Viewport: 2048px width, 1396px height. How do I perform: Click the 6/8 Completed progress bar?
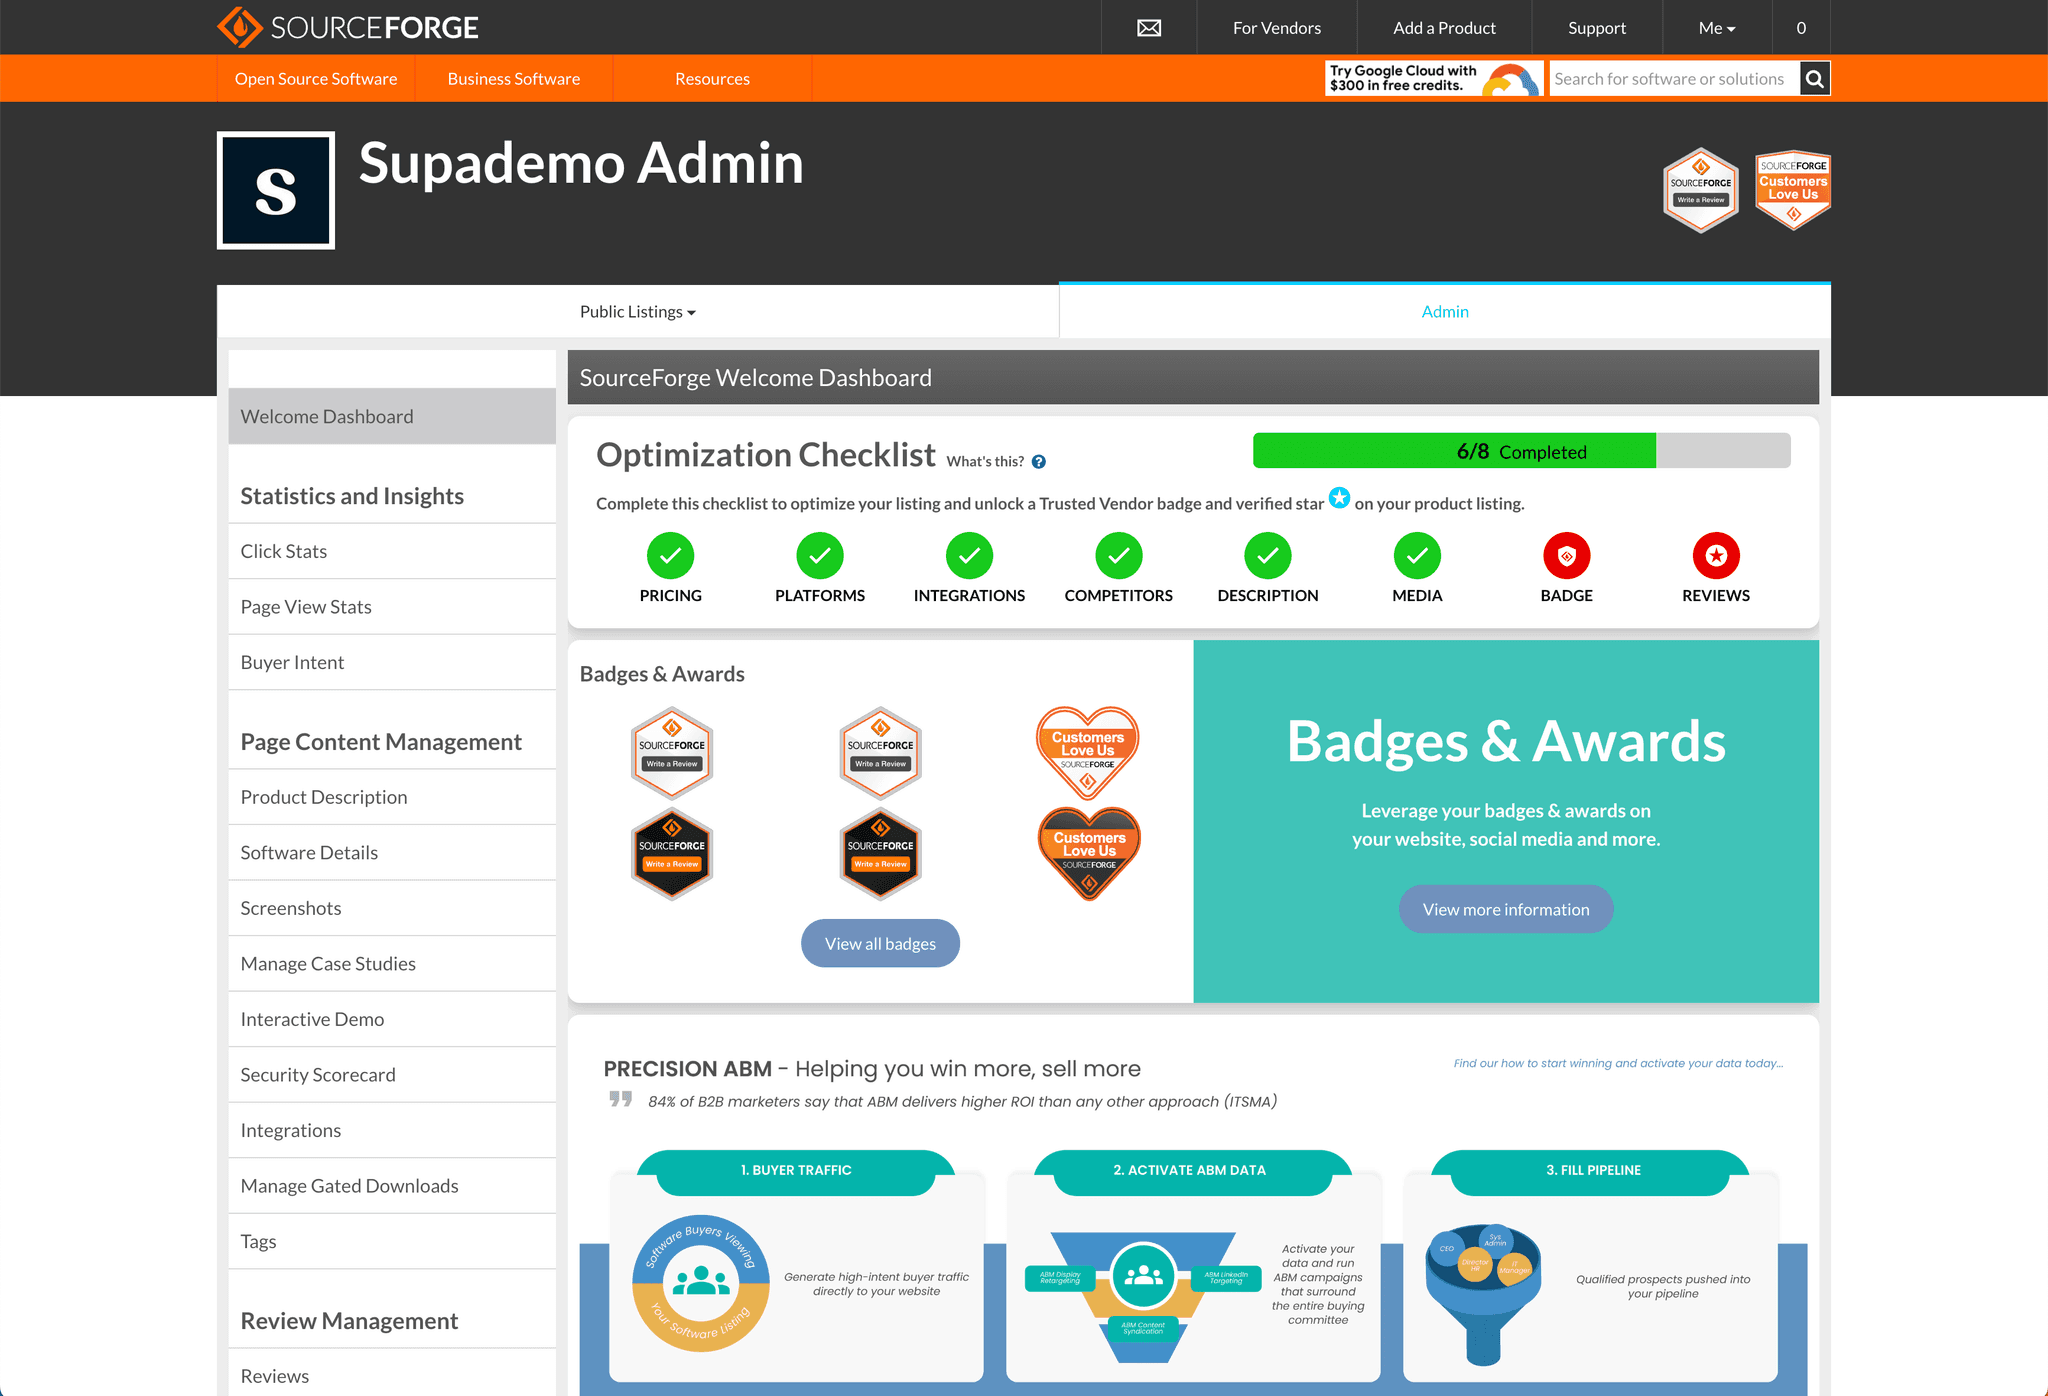pos(1521,451)
